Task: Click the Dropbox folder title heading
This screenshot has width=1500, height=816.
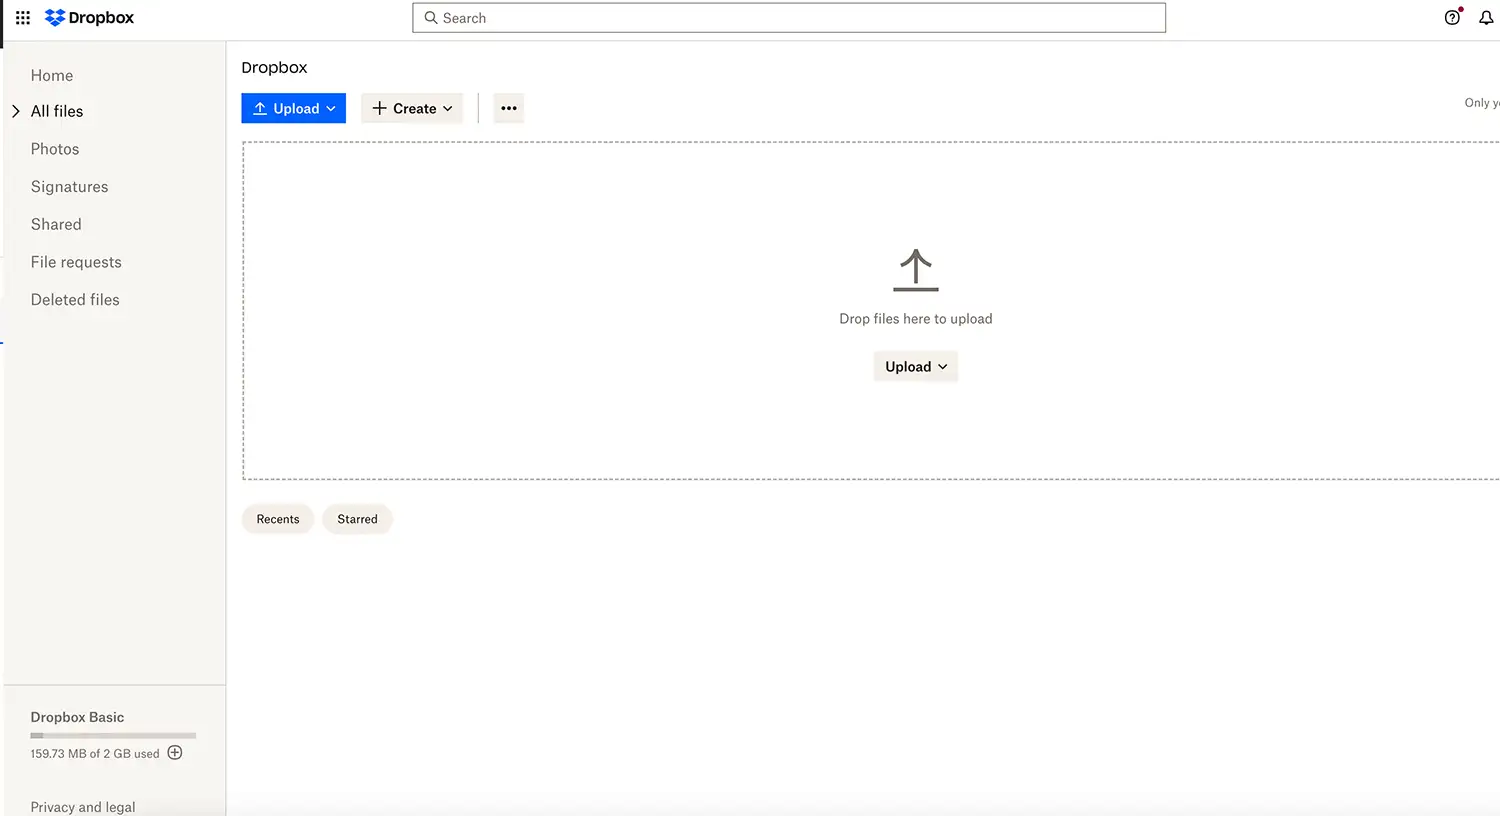Action: pos(274,68)
